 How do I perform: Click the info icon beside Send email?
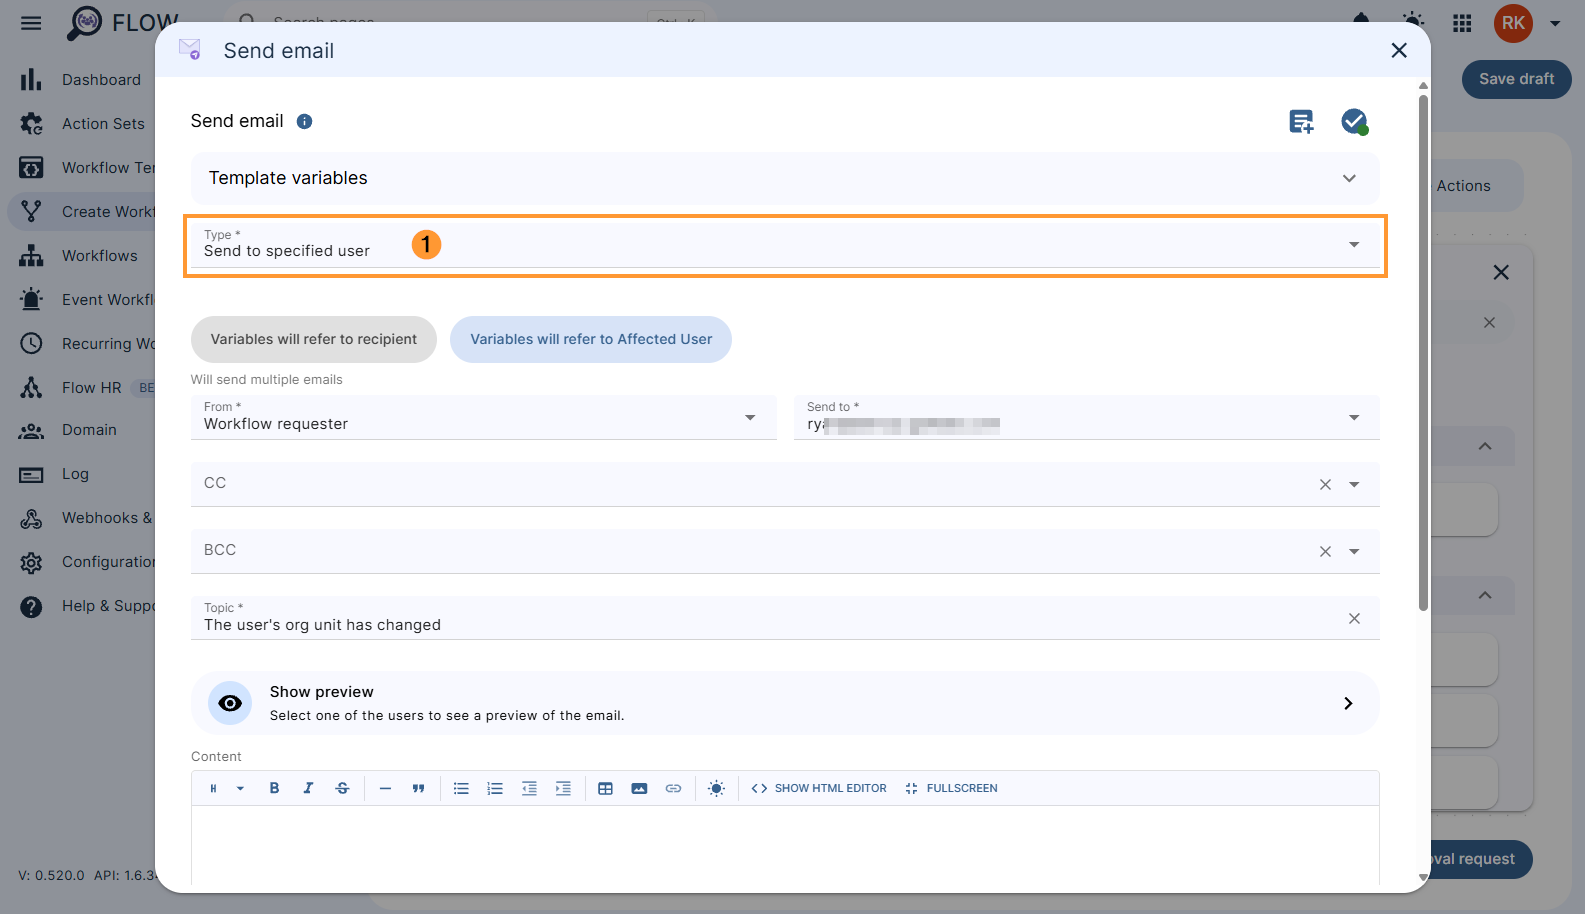[x=305, y=121]
